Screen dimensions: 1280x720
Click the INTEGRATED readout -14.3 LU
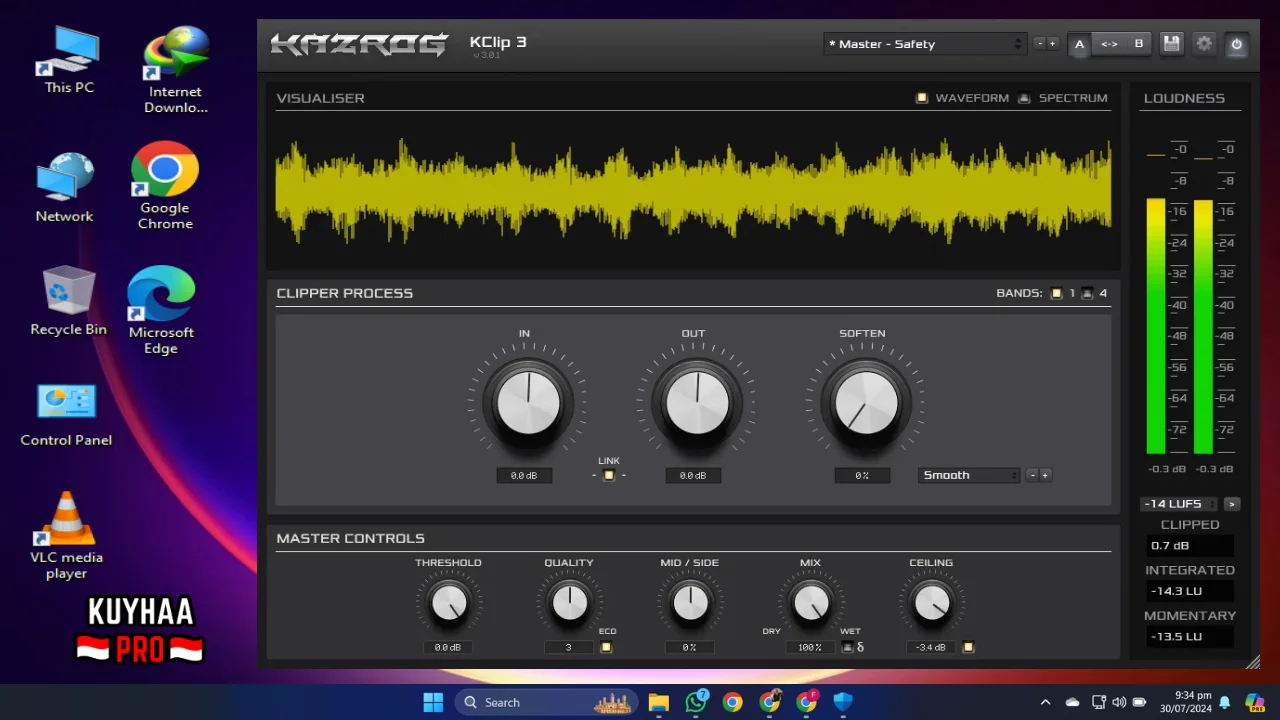(x=1190, y=591)
